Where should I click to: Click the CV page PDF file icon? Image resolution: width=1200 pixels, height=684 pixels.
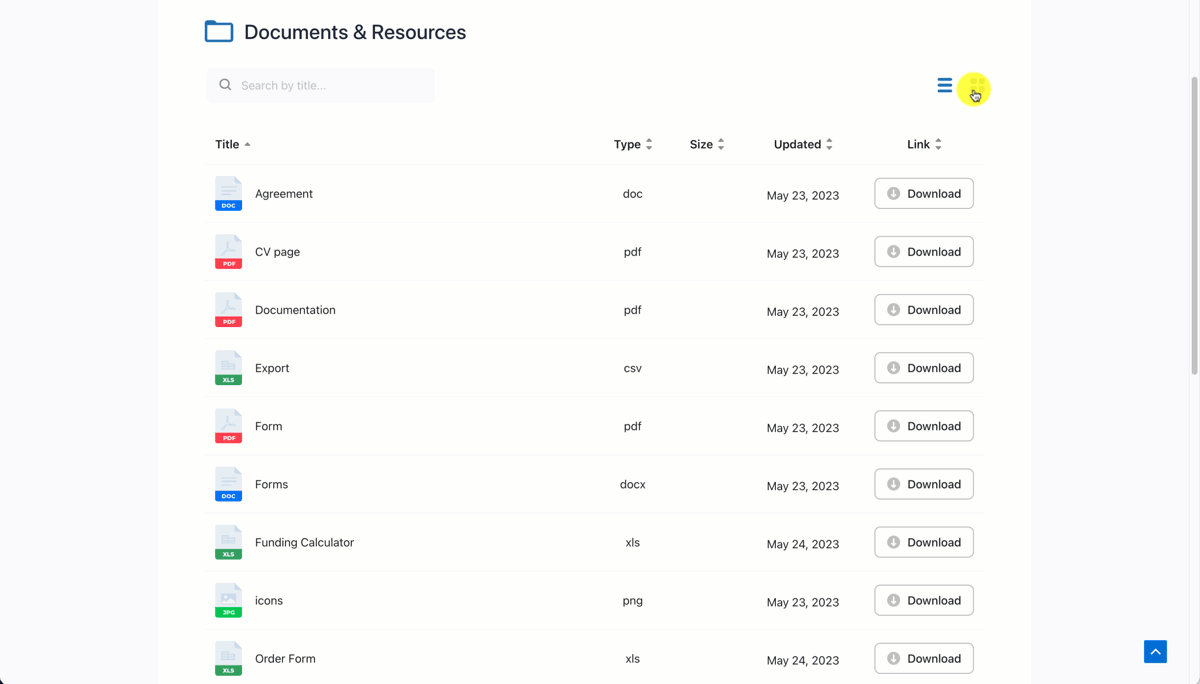(228, 252)
